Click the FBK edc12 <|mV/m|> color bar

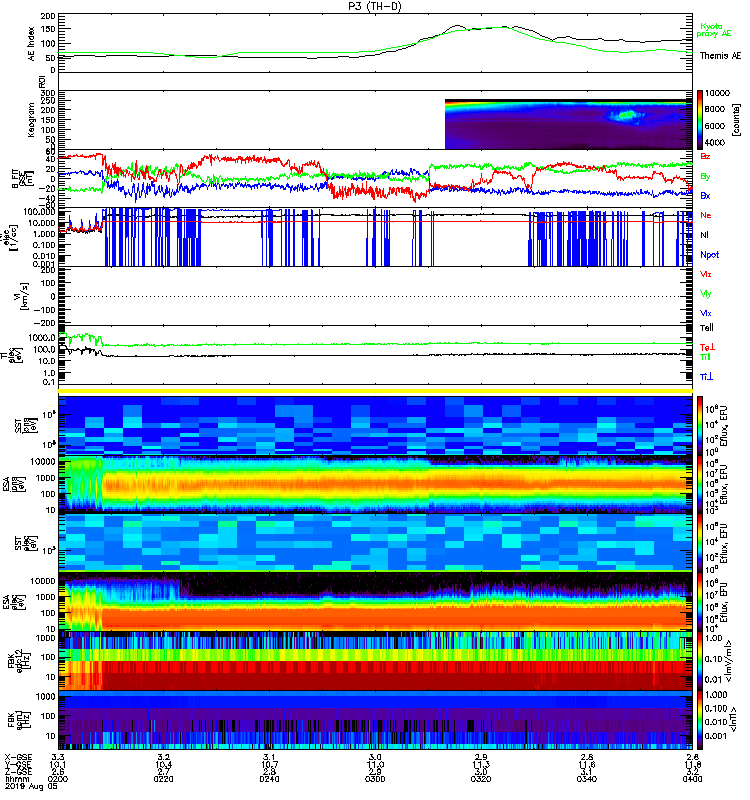(701, 661)
